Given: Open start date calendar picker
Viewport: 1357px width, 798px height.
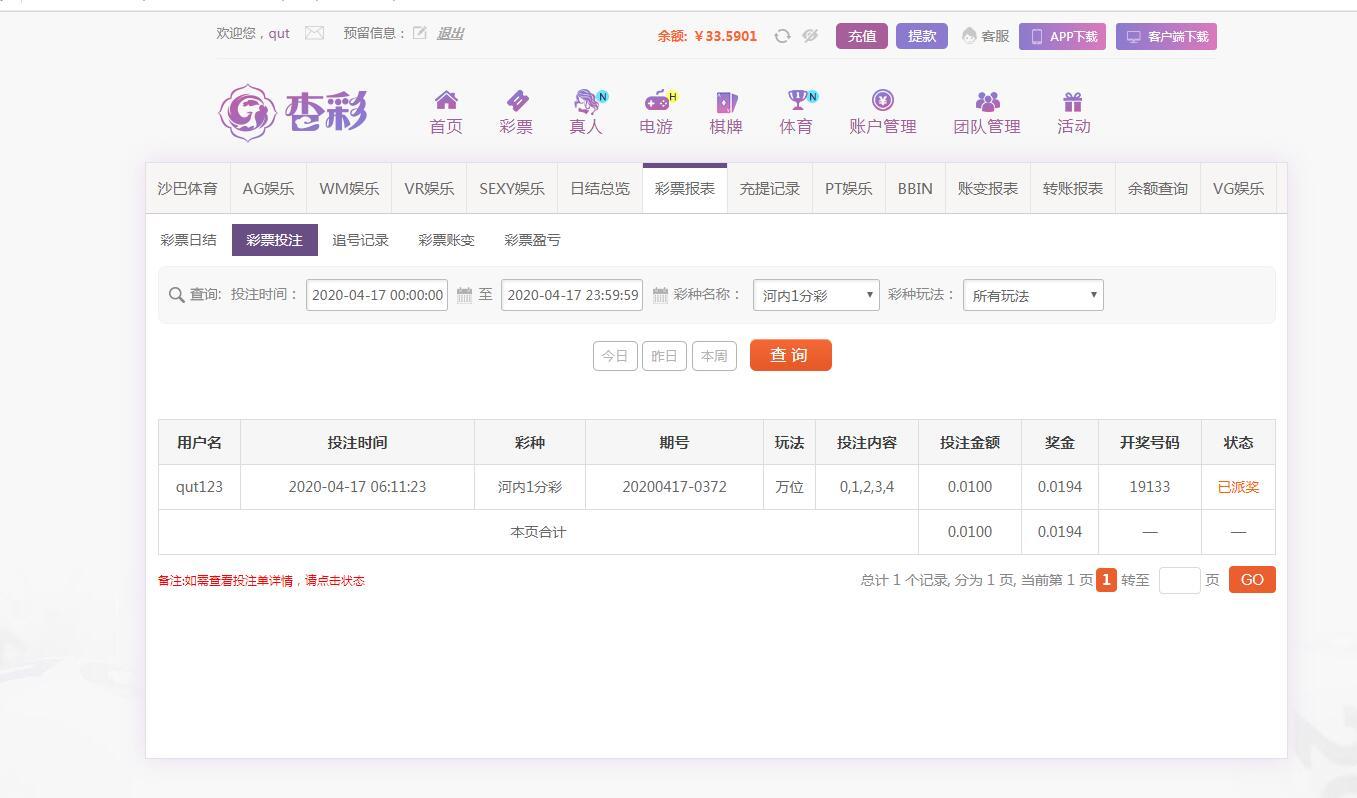Looking at the screenshot, I should [464, 295].
